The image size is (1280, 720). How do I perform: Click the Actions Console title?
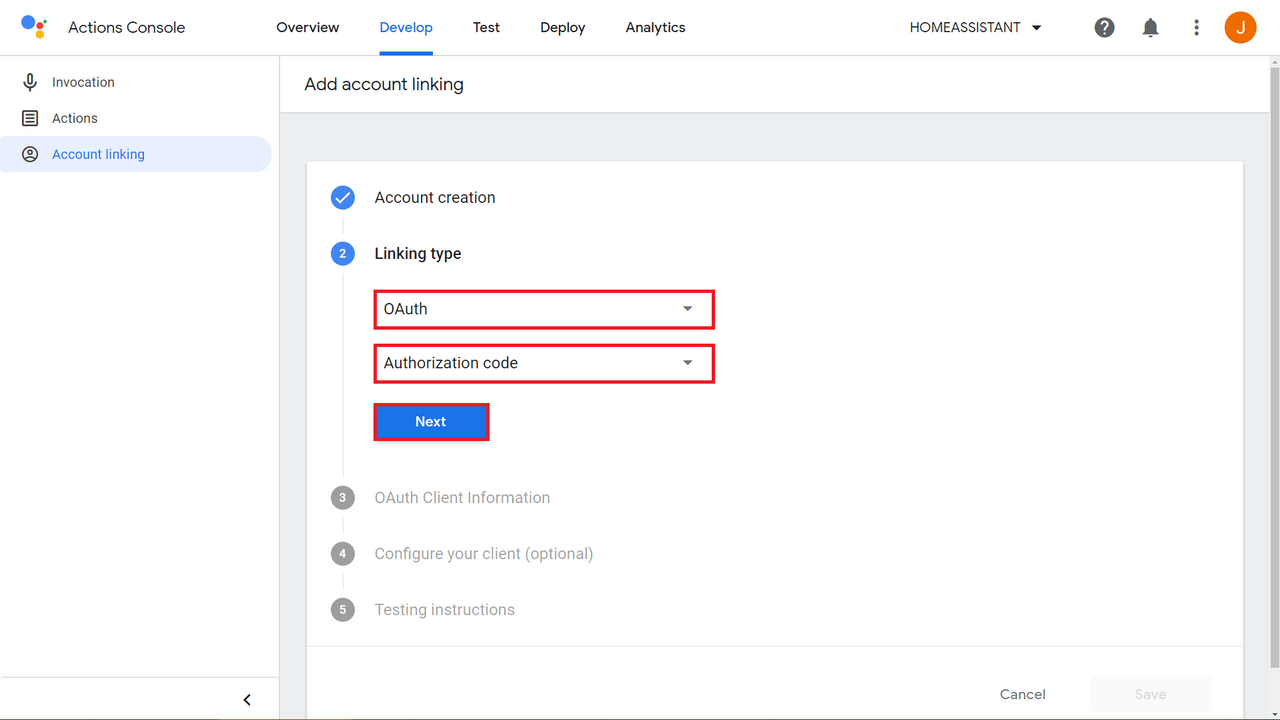pos(126,27)
